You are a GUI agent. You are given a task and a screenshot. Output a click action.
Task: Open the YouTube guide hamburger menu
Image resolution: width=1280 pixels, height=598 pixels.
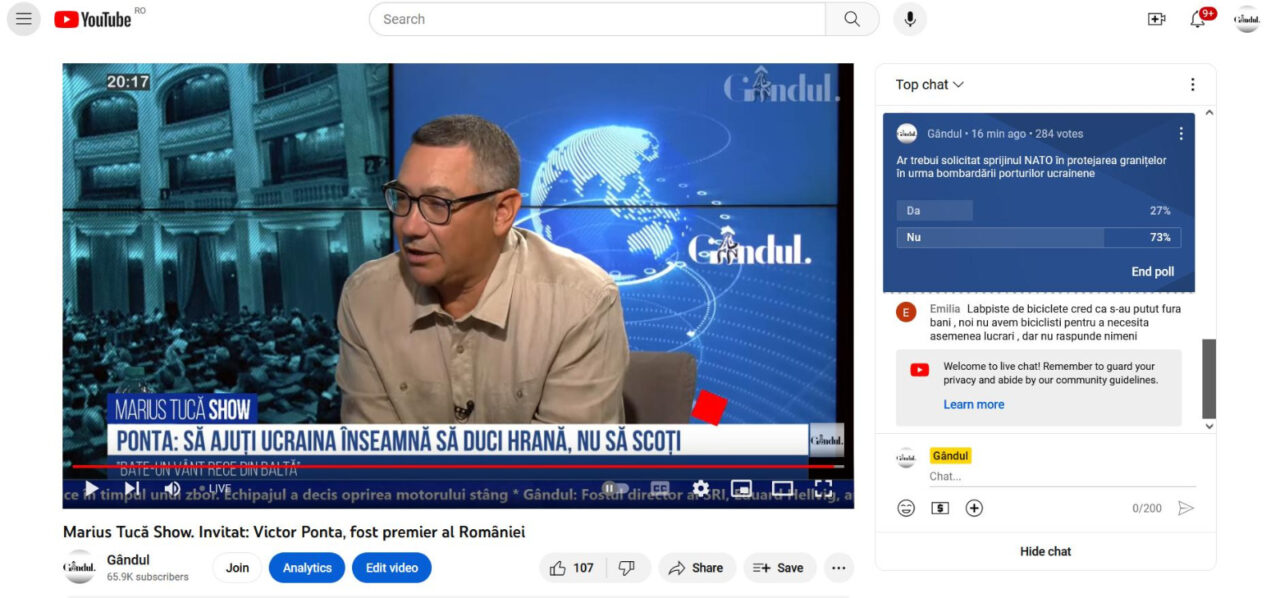click(x=24, y=19)
